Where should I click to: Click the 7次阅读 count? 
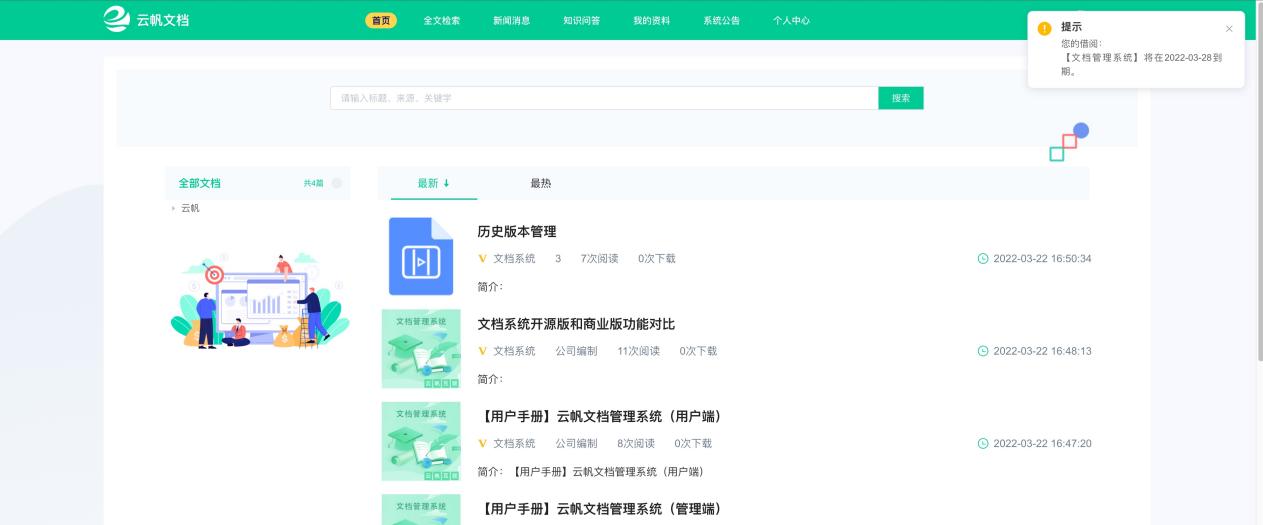[600, 259]
